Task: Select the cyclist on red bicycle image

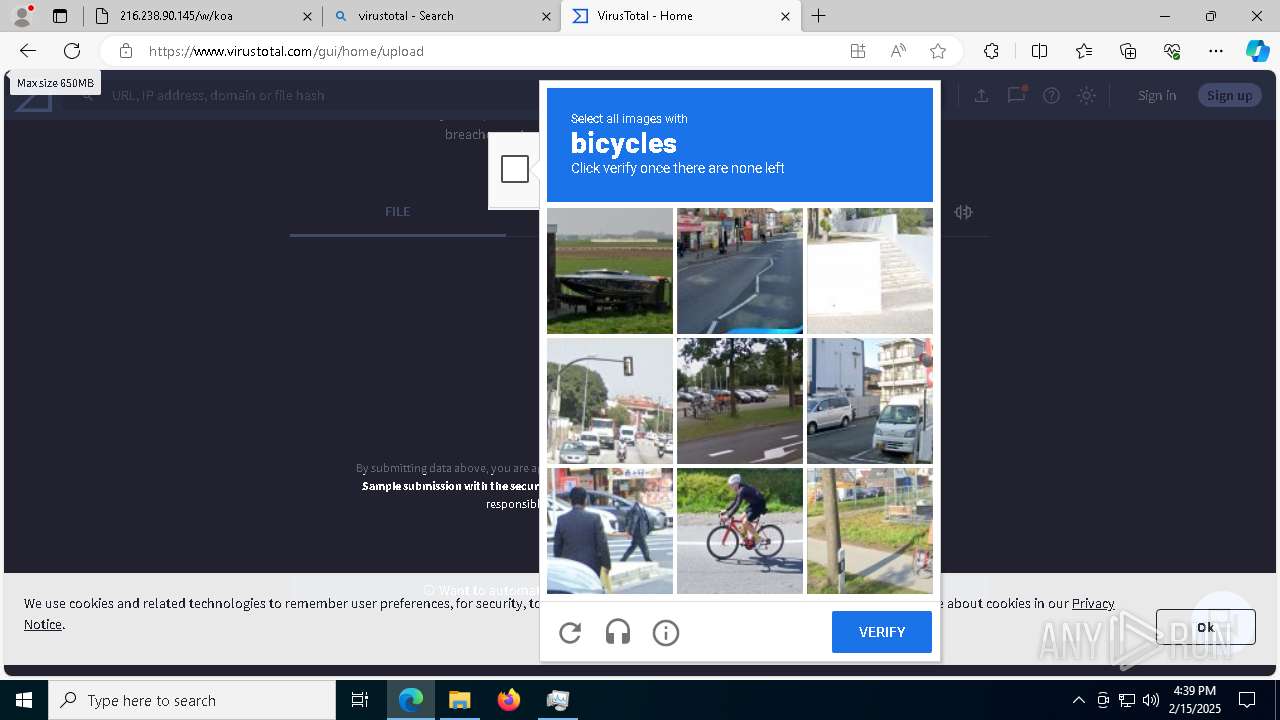Action: click(740, 531)
